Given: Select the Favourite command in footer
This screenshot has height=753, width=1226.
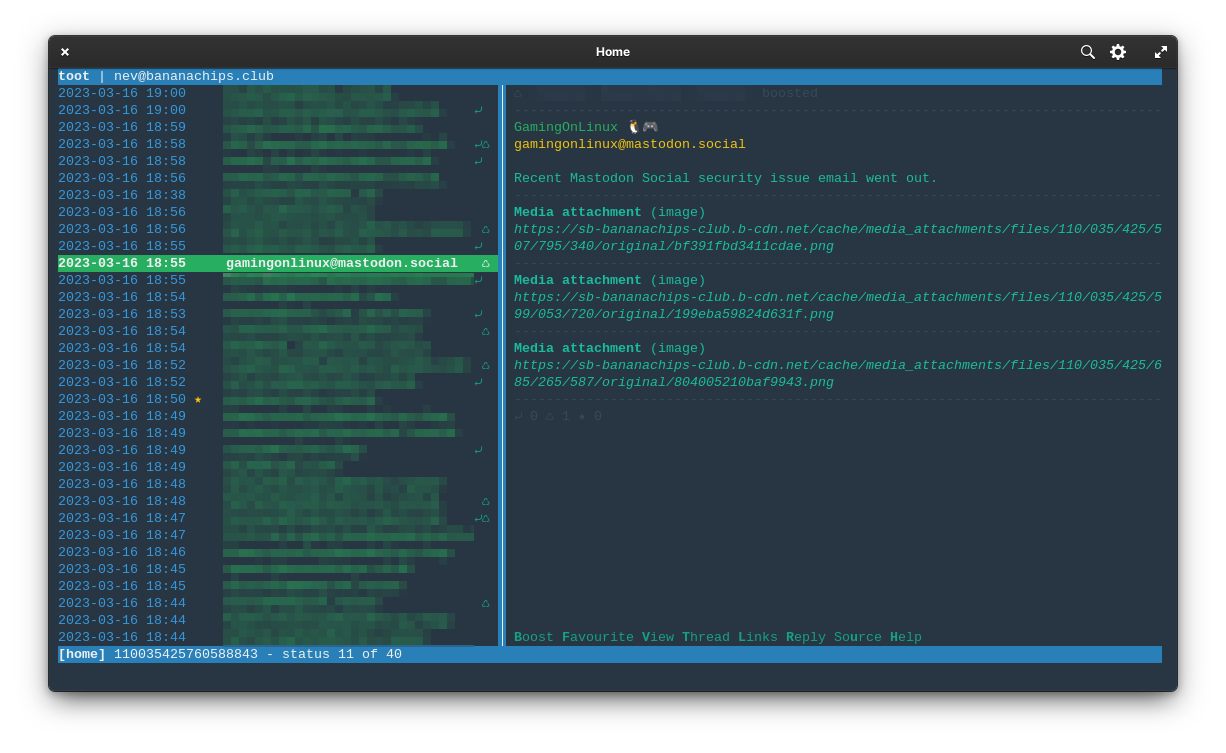Looking at the screenshot, I should click(597, 638).
